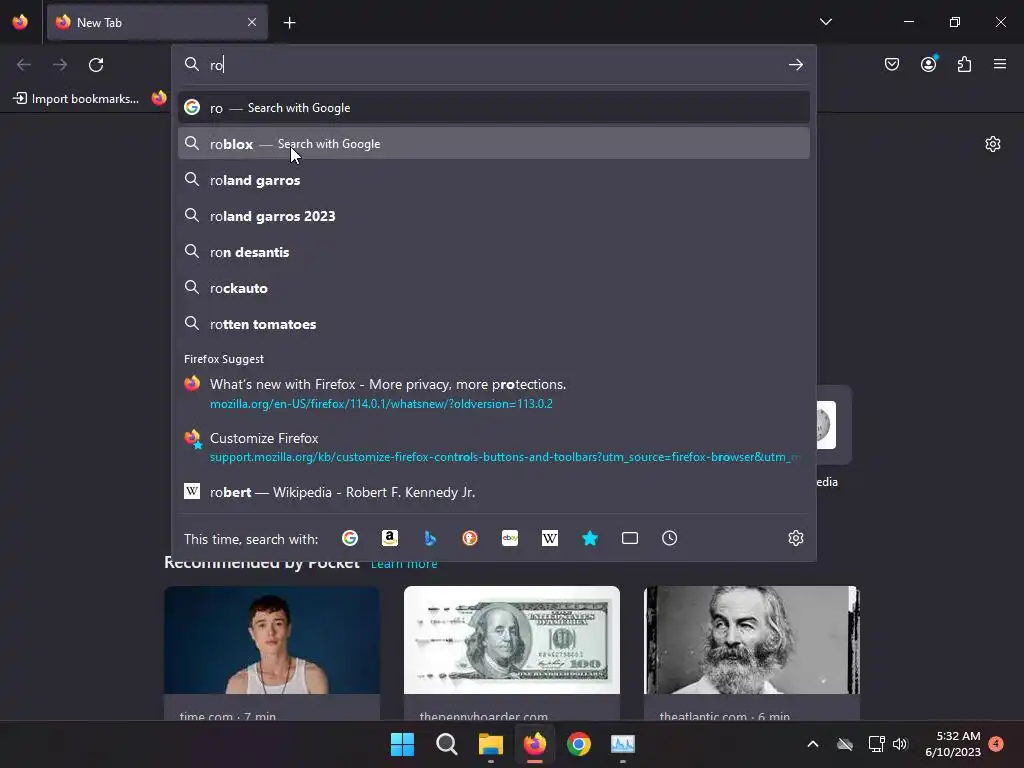Screen dimensions: 1024x768
Task: List all tabs with the chevron
Action: coord(825,22)
